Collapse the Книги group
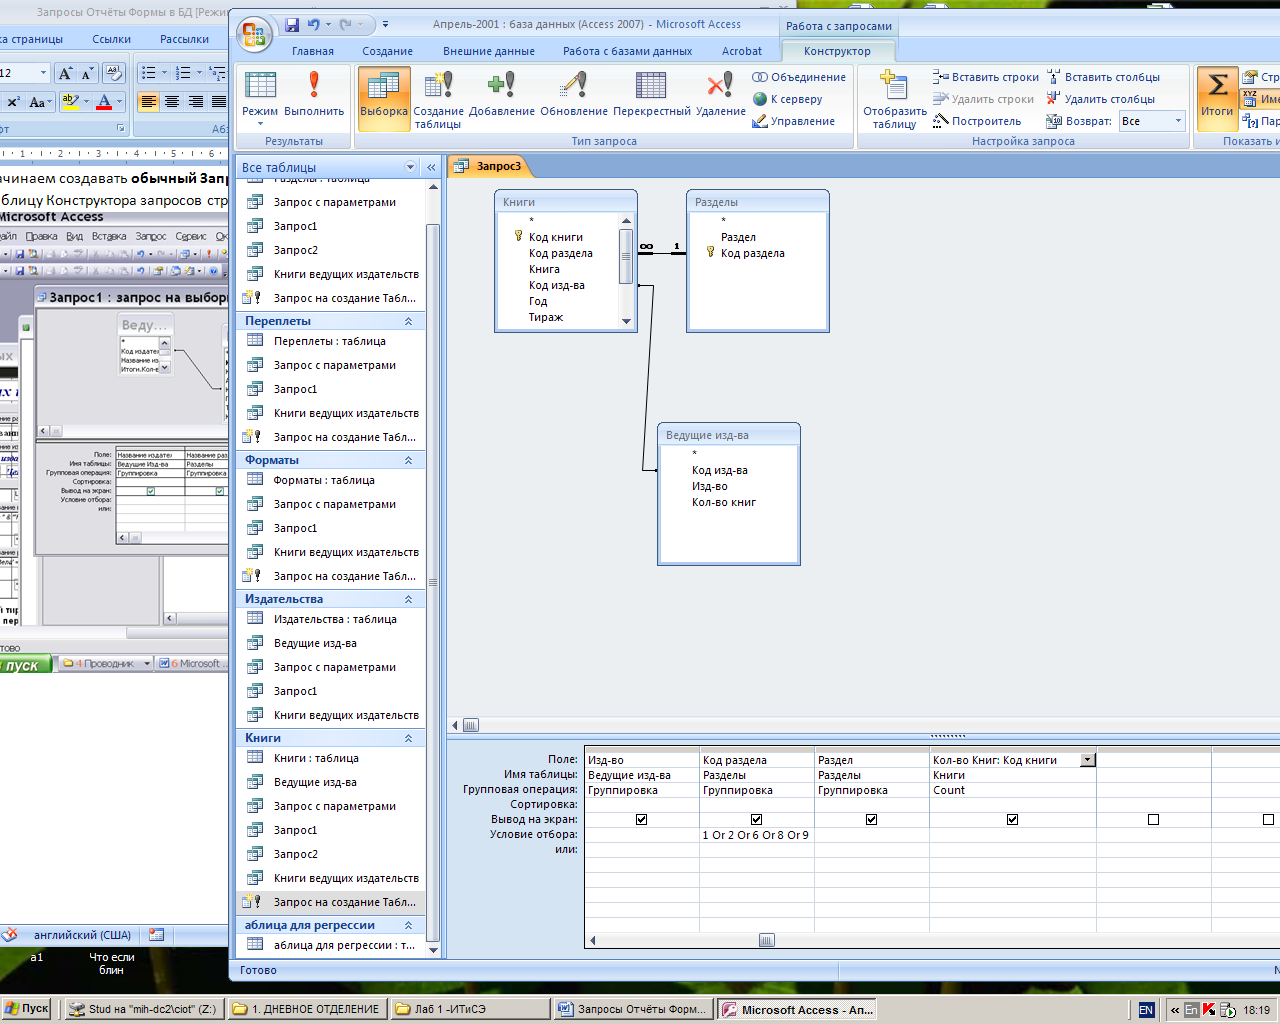The width and height of the screenshot is (1280, 1024). 408,738
